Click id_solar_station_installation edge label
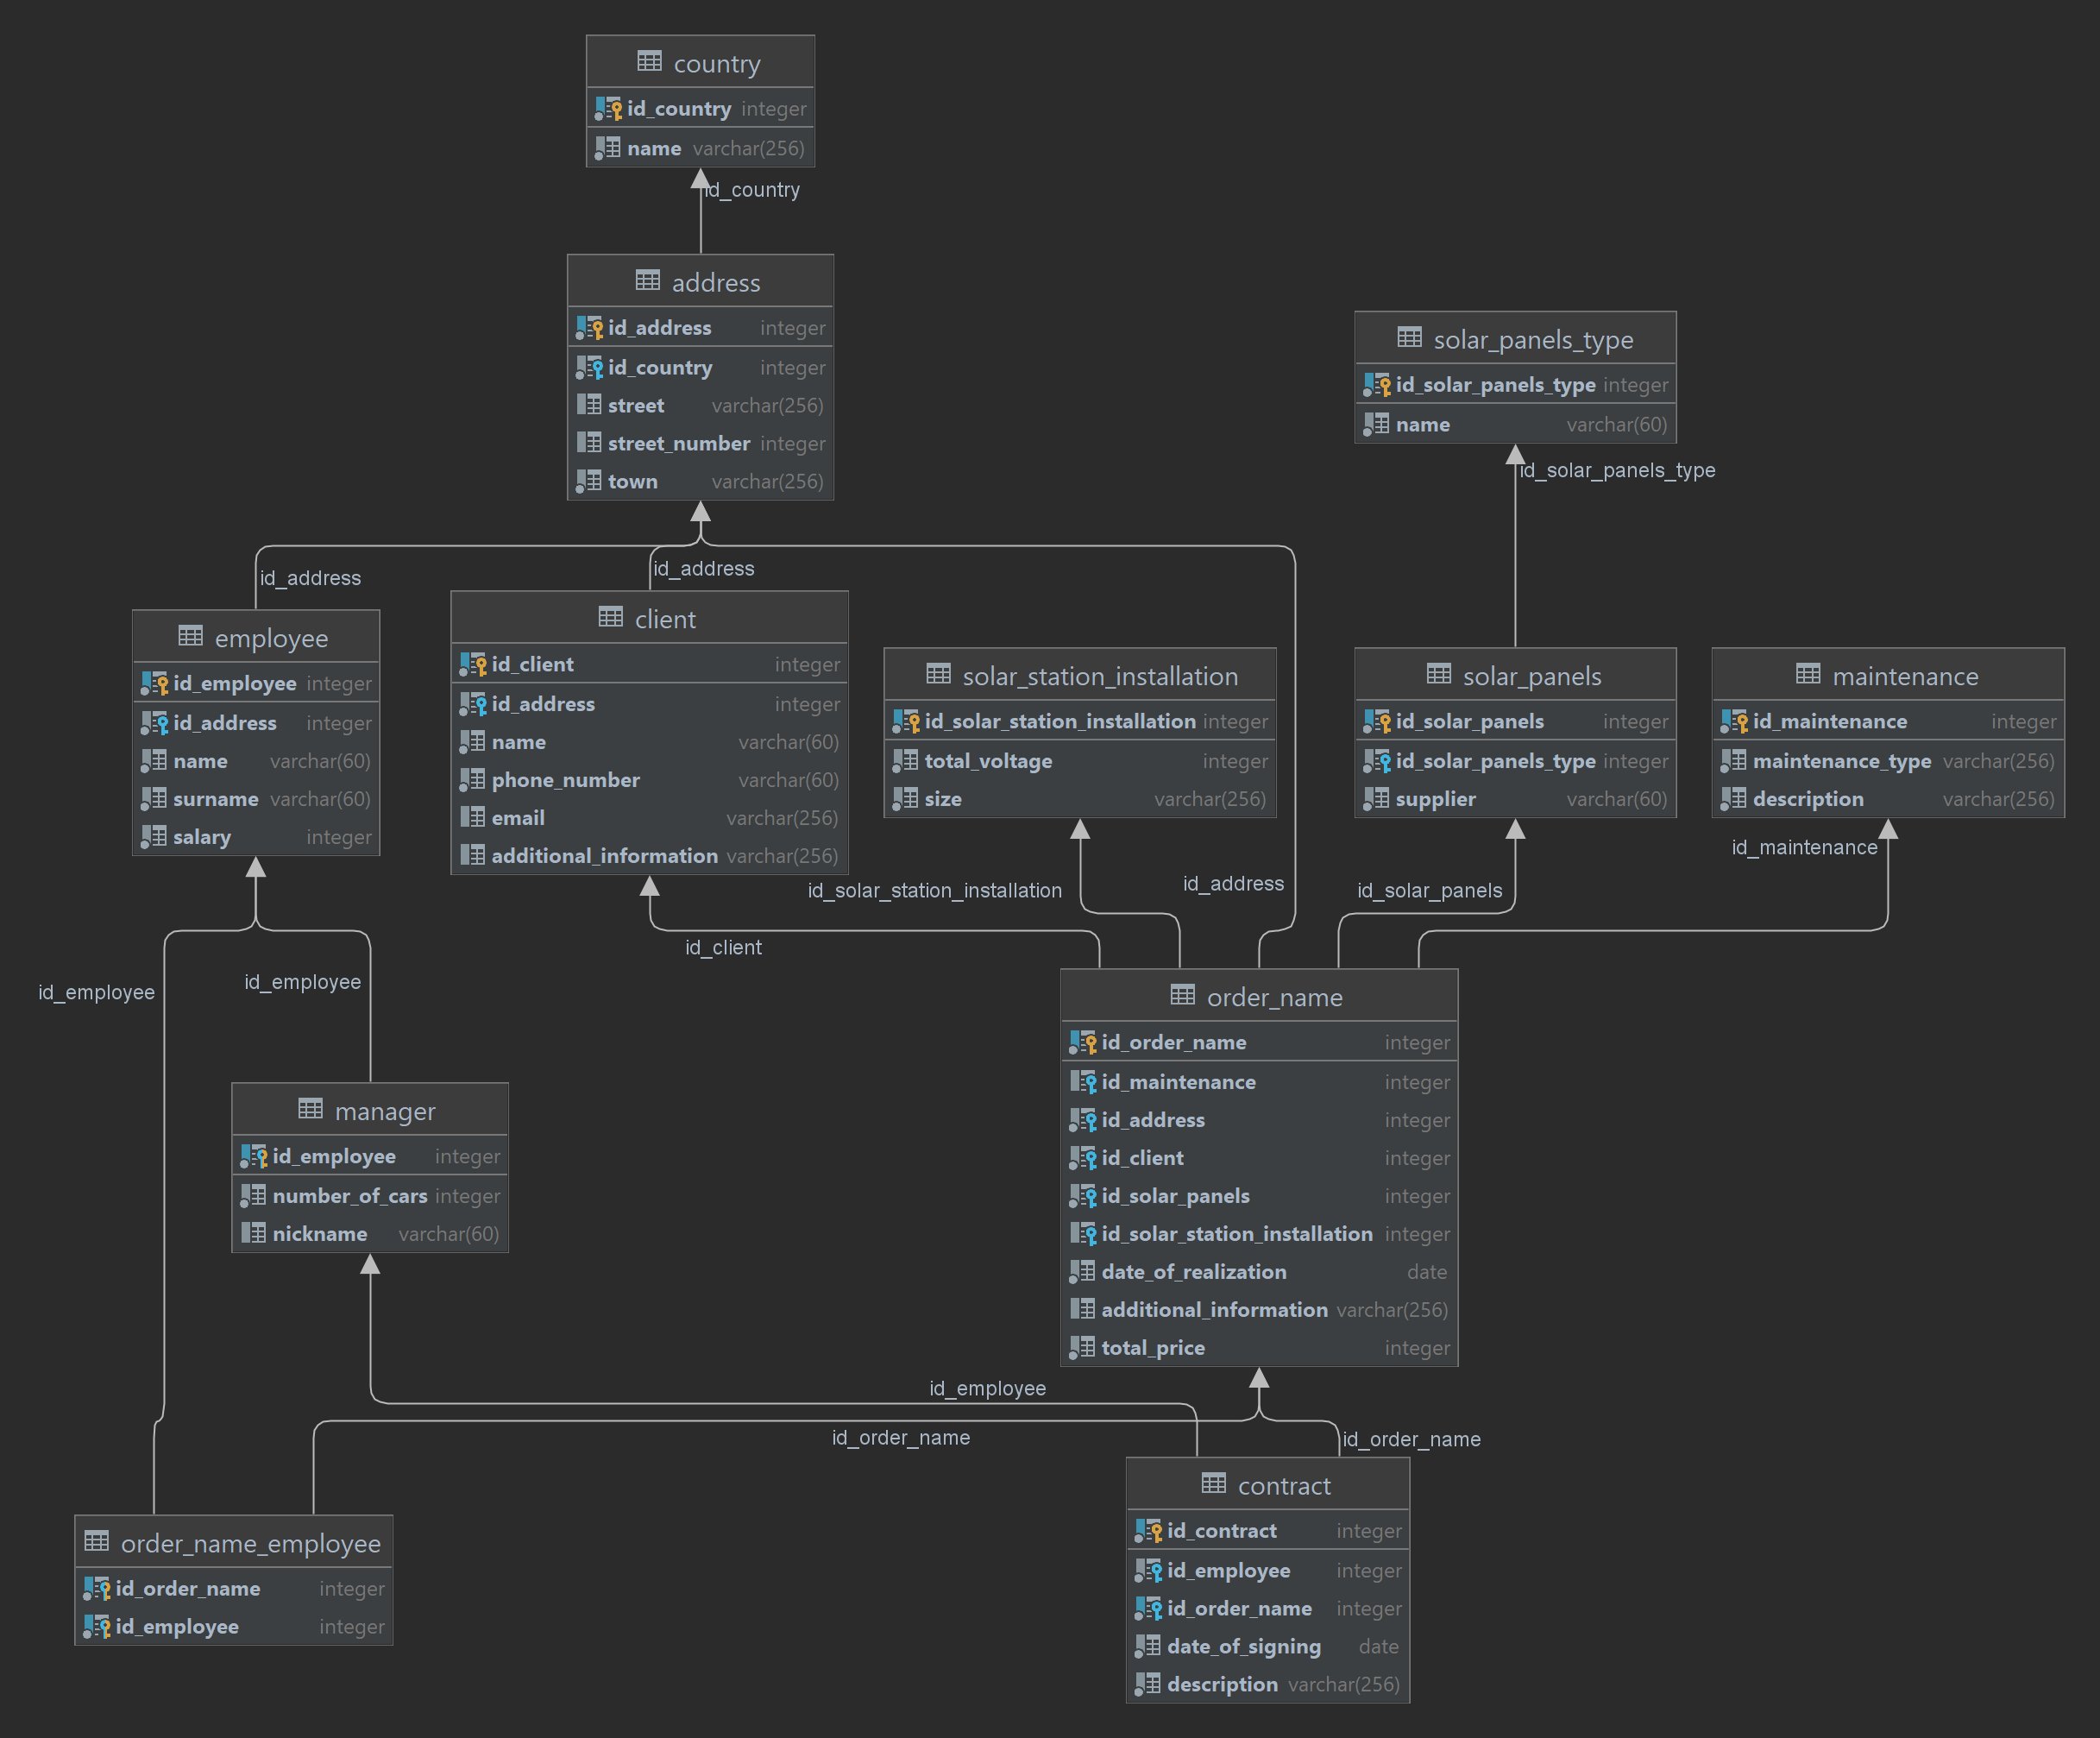This screenshot has height=1738, width=2100. pos(934,890)
